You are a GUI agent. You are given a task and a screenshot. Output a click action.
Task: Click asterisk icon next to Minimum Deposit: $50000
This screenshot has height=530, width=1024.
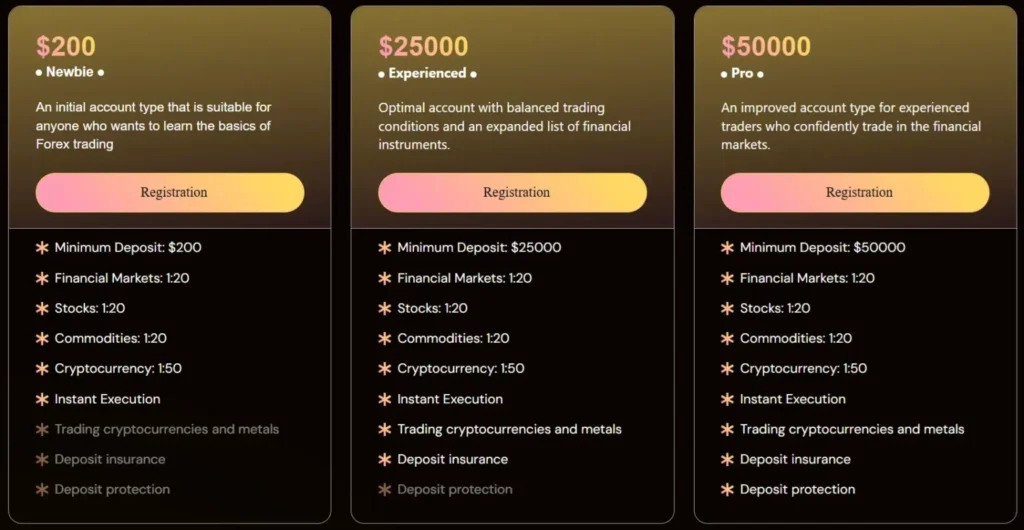pyautogui.click(x=727, y=248)
